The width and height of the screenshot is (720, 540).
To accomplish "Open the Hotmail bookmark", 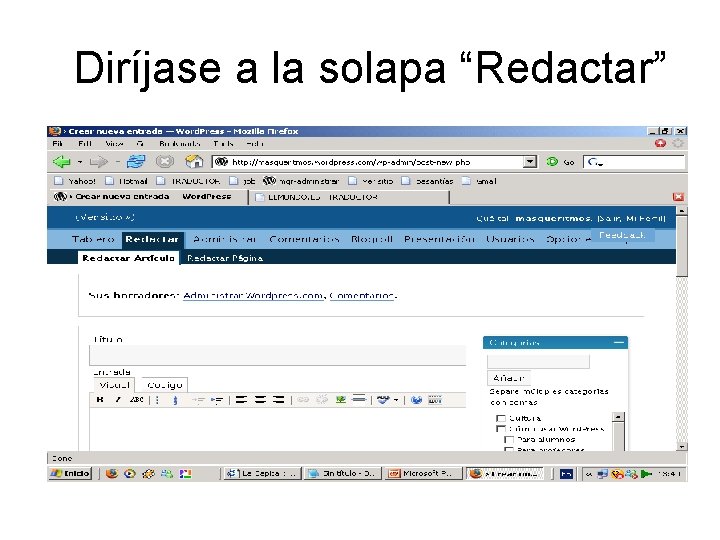I will click(126, 181).
